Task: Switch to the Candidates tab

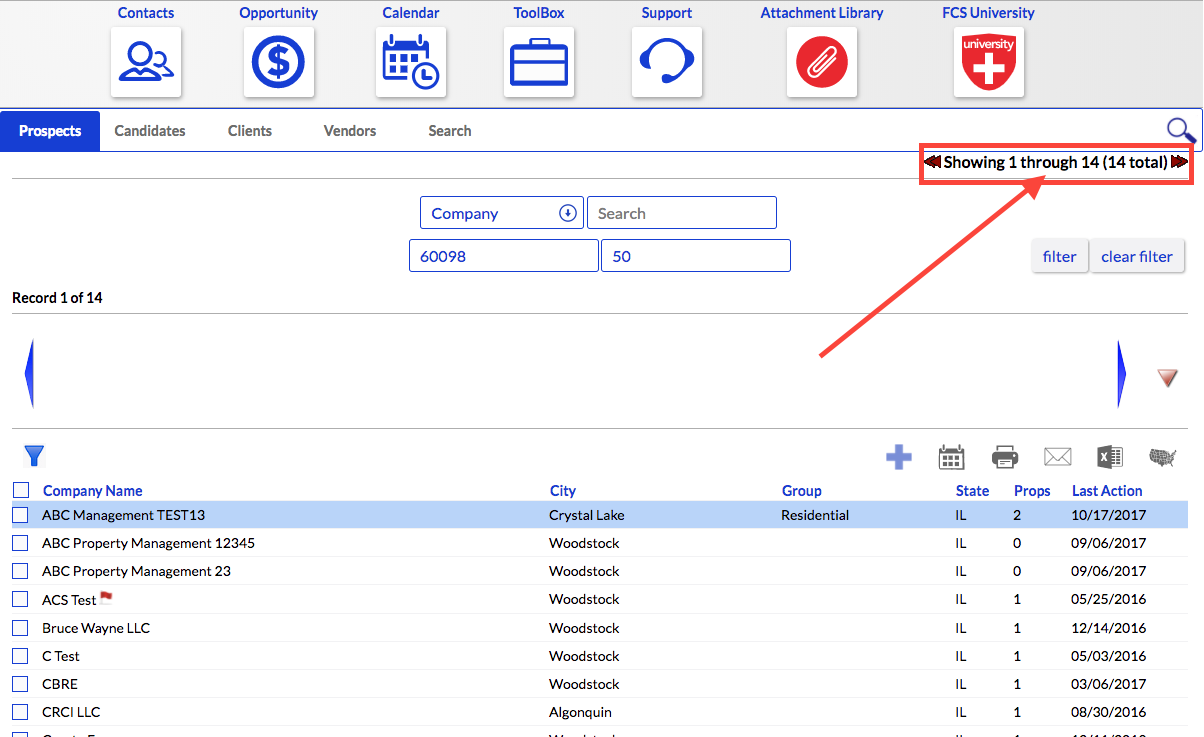Action: 150,131
